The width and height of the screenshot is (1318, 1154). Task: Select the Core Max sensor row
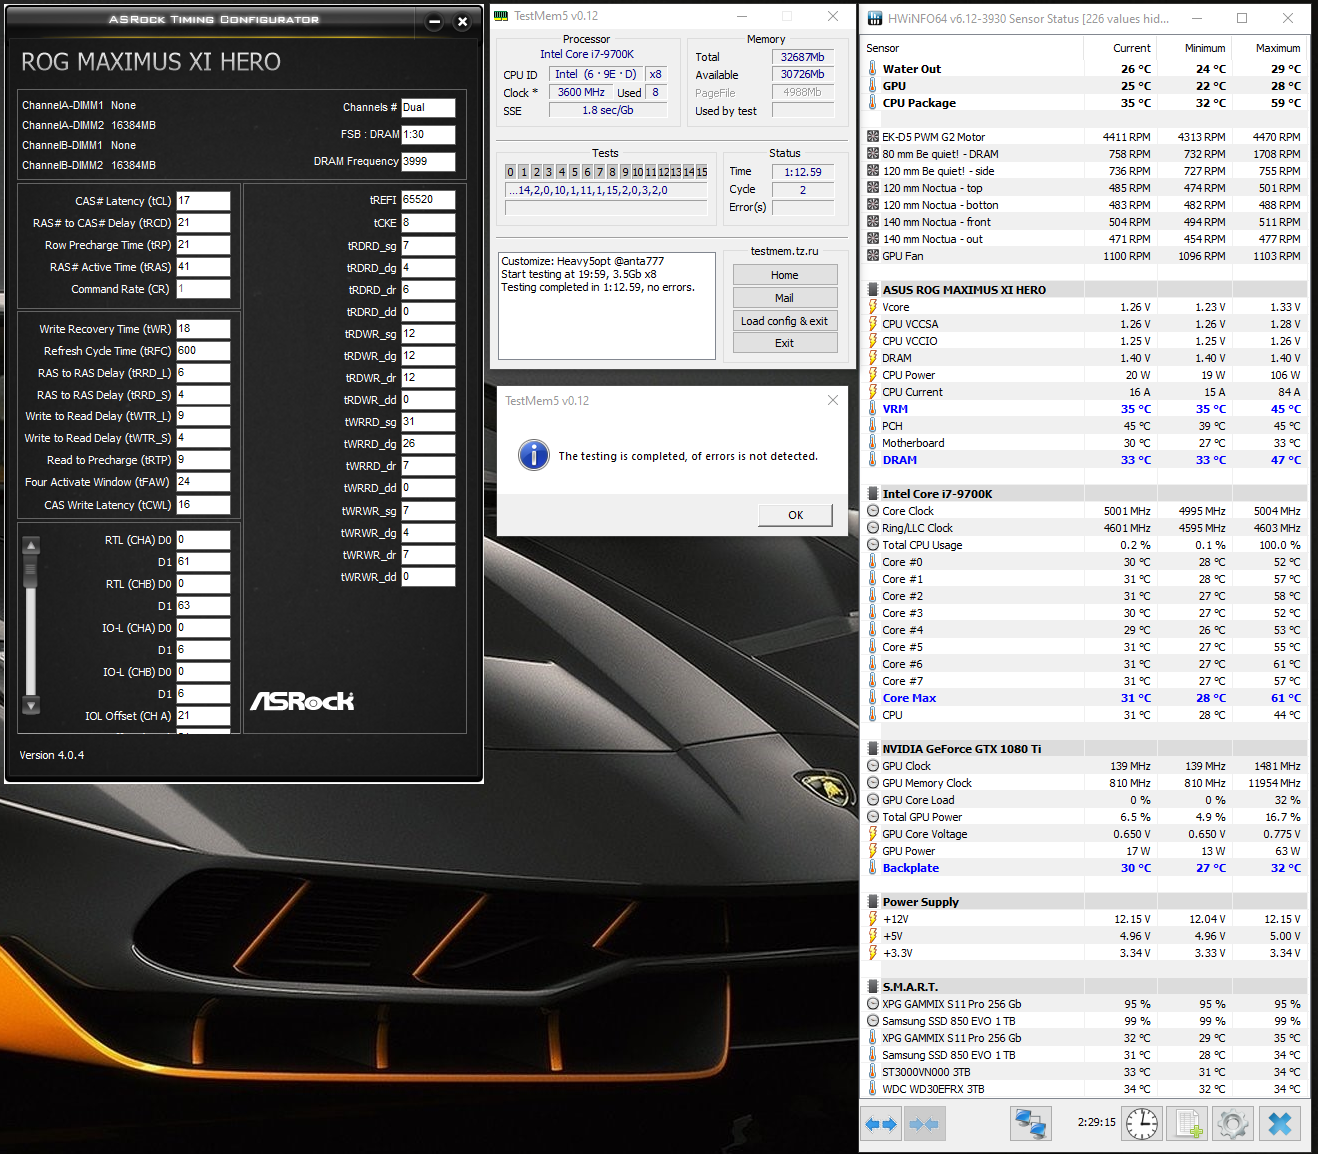(x=1083, y=698)
